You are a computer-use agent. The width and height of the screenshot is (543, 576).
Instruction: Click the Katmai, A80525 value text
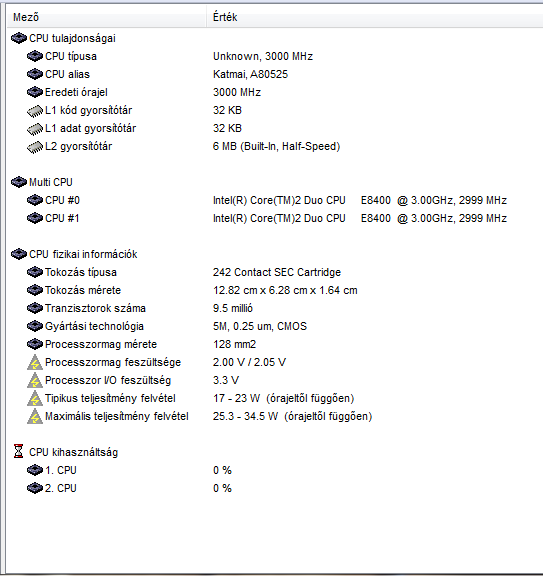pyautogui.click(x=250, y=74)
